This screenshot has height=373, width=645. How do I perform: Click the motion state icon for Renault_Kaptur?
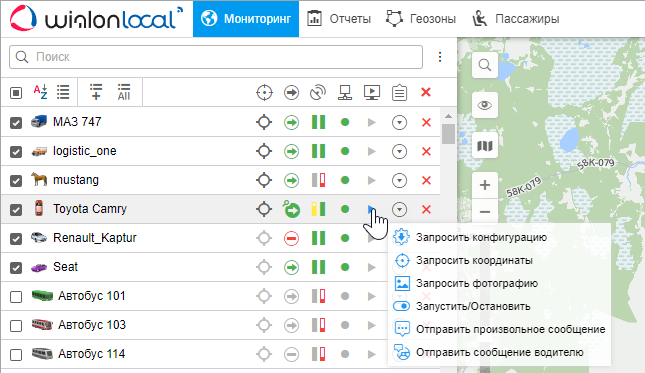click(291, 238)
